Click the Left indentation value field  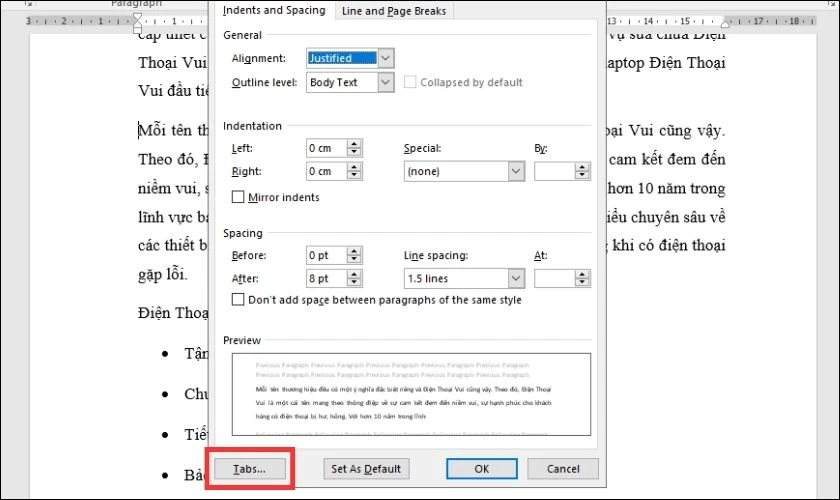[x=327, y=148]
